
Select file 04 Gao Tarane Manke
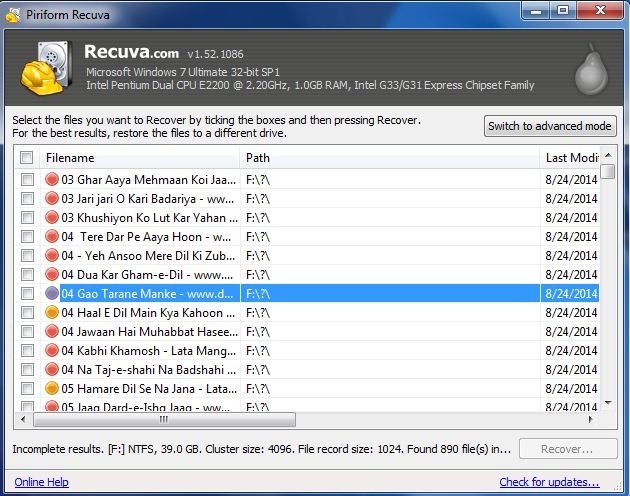click(147, 294)
